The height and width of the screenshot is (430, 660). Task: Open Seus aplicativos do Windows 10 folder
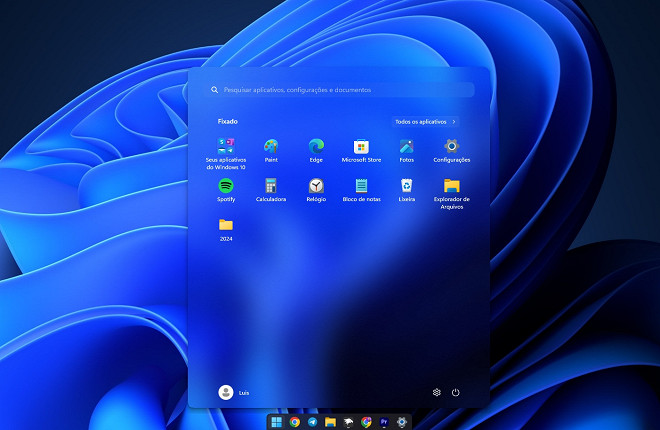point(226,154)
